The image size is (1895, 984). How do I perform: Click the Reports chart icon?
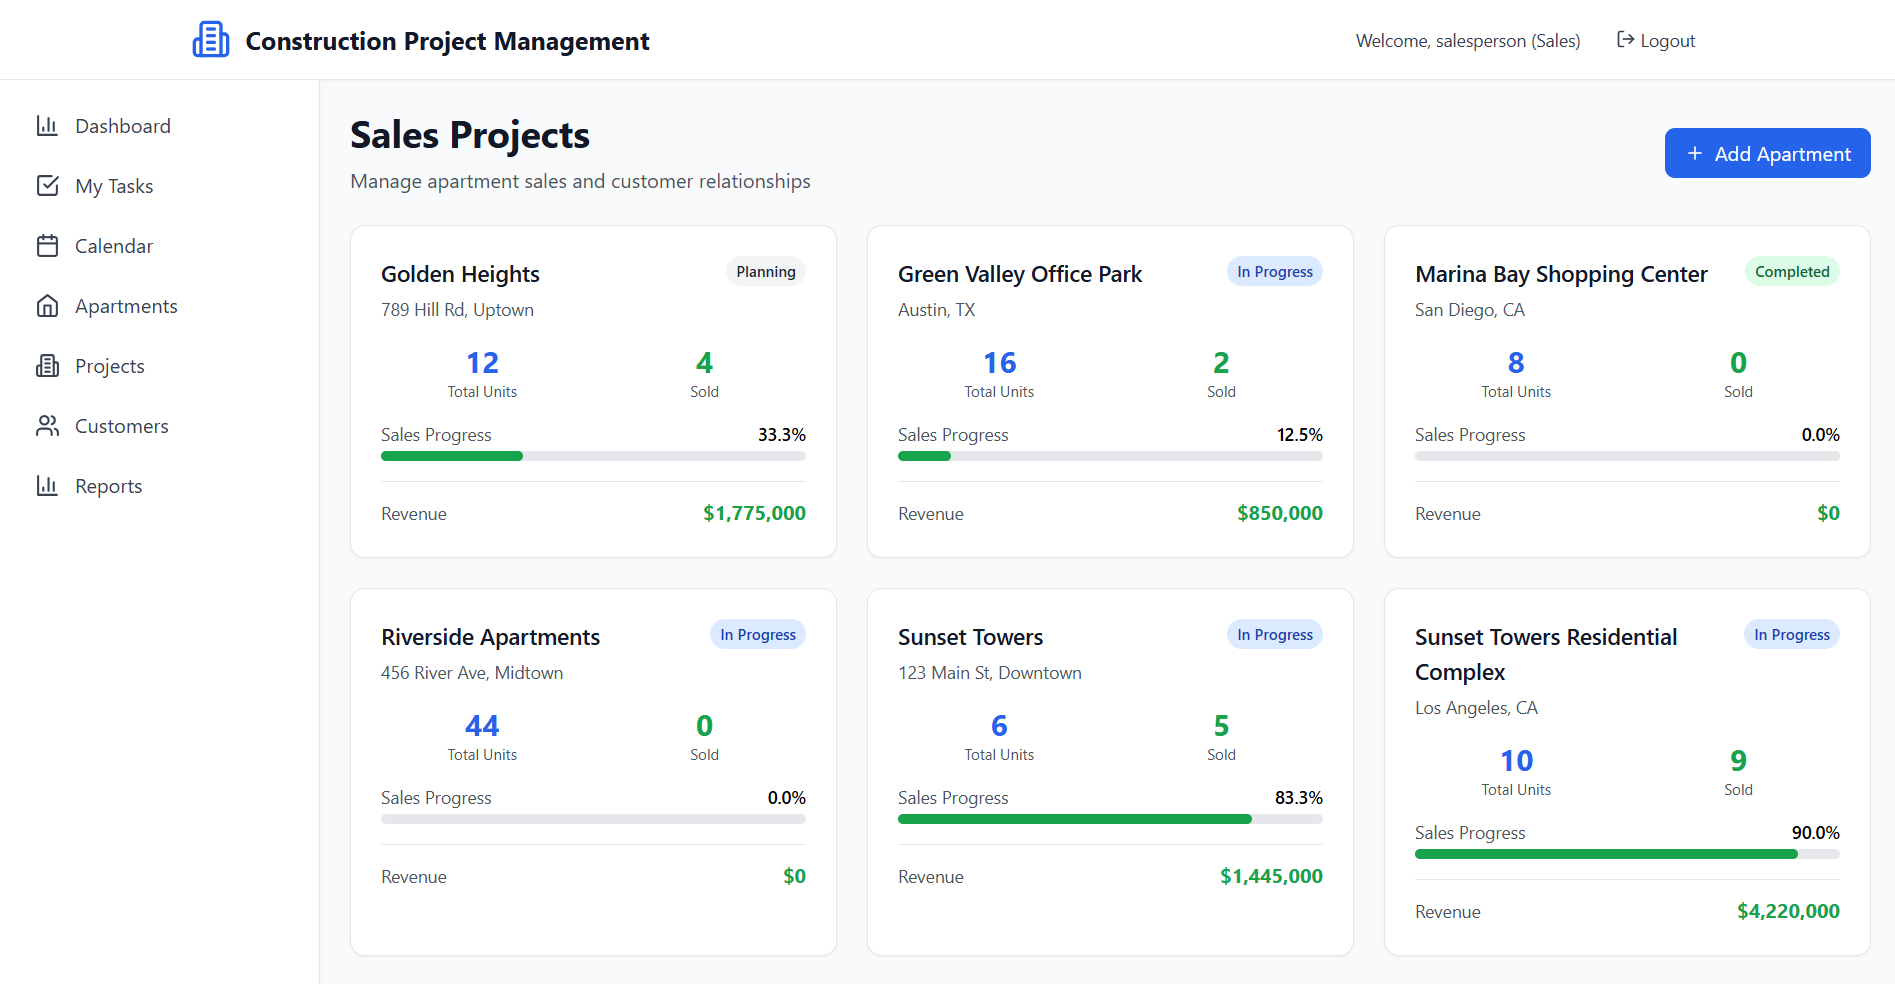tap(47, 486)
